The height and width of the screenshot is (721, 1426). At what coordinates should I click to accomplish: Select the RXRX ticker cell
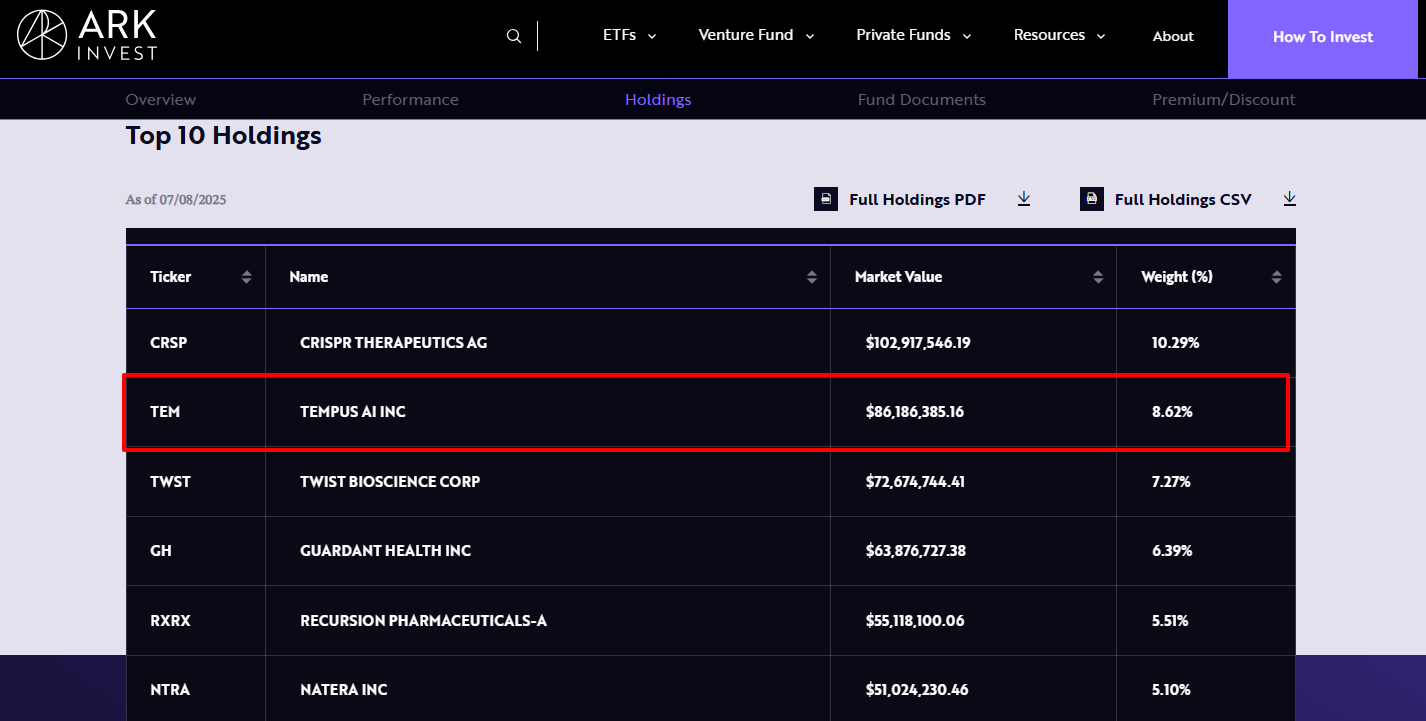pyautogui.click(x=170, y=621)
